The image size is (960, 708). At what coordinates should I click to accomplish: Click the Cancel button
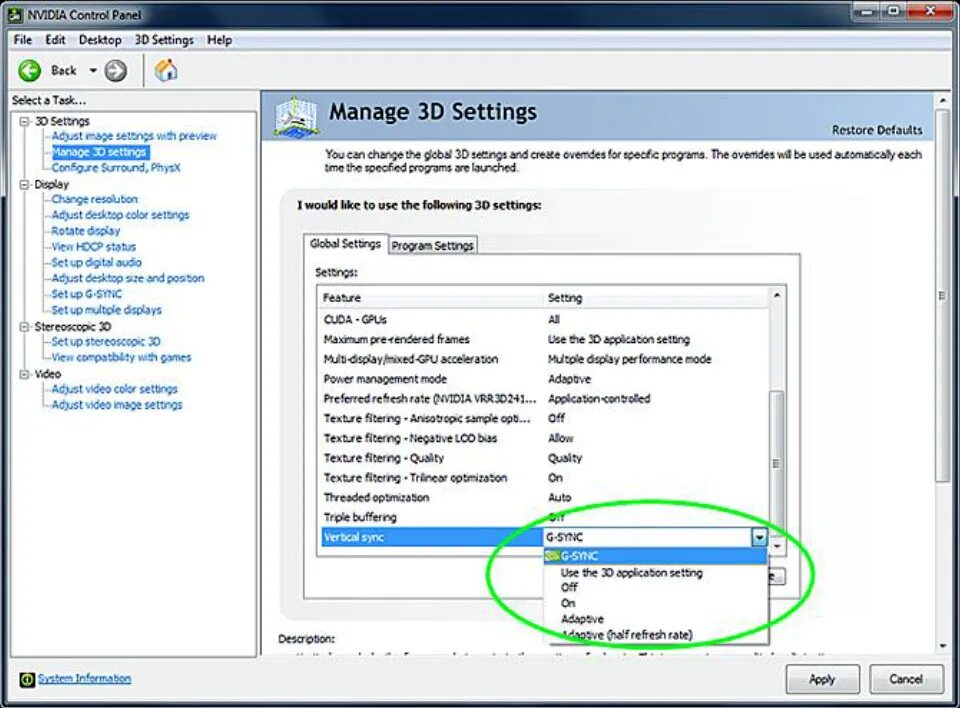(906, 679)
